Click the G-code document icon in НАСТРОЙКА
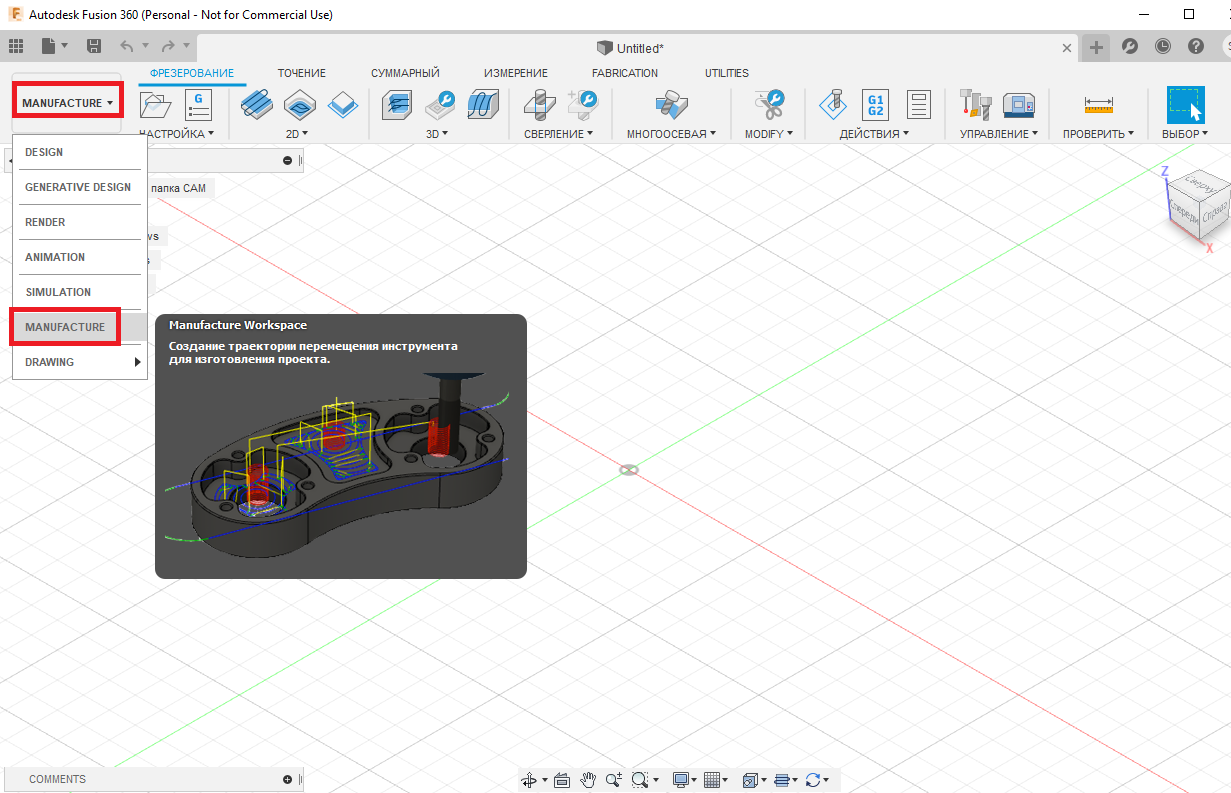The image size is (1231, 793). tap(198, 104)
